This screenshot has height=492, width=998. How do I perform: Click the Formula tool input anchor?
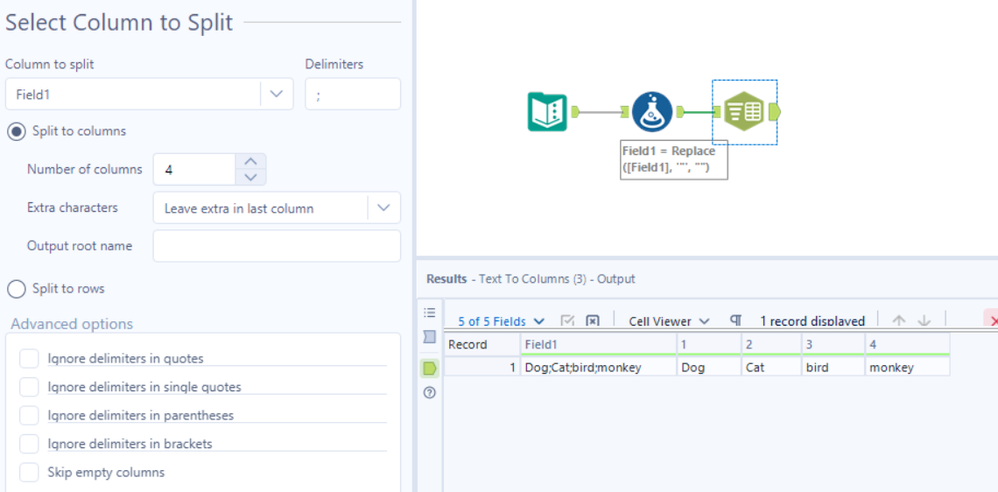[624, 112]
